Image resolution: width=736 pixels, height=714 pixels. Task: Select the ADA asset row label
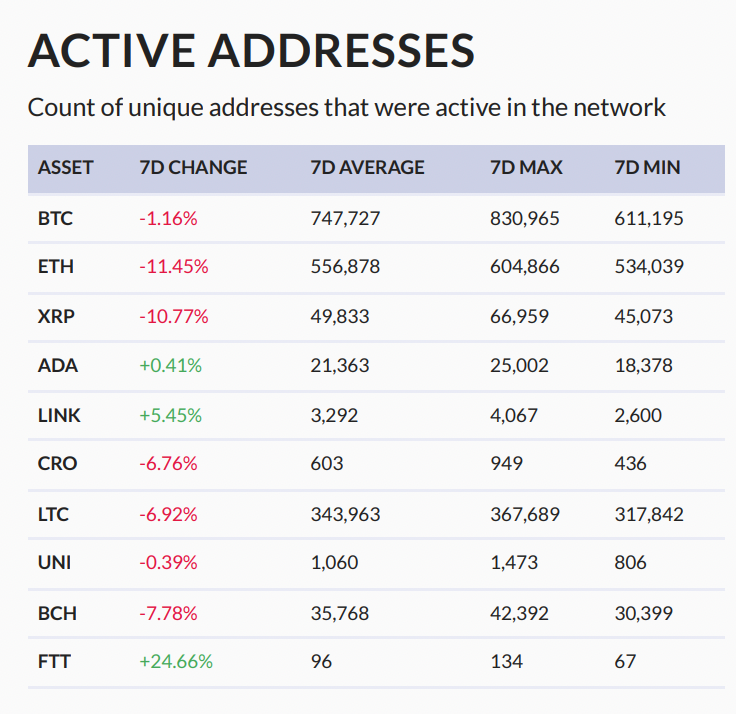(x=57, y=365)
